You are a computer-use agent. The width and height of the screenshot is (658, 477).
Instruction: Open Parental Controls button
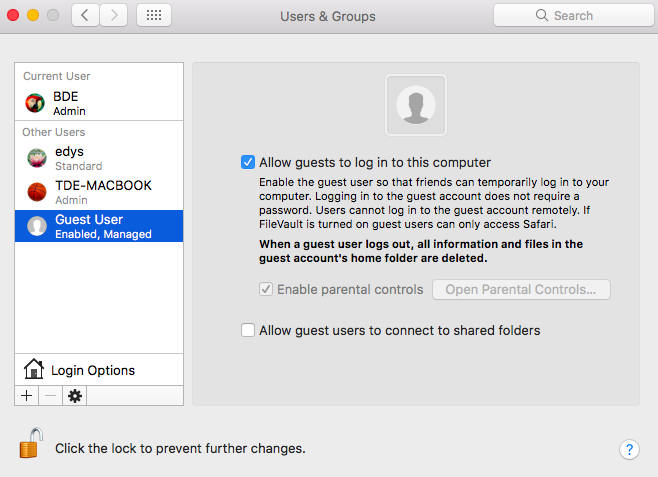tap(521, 289)
